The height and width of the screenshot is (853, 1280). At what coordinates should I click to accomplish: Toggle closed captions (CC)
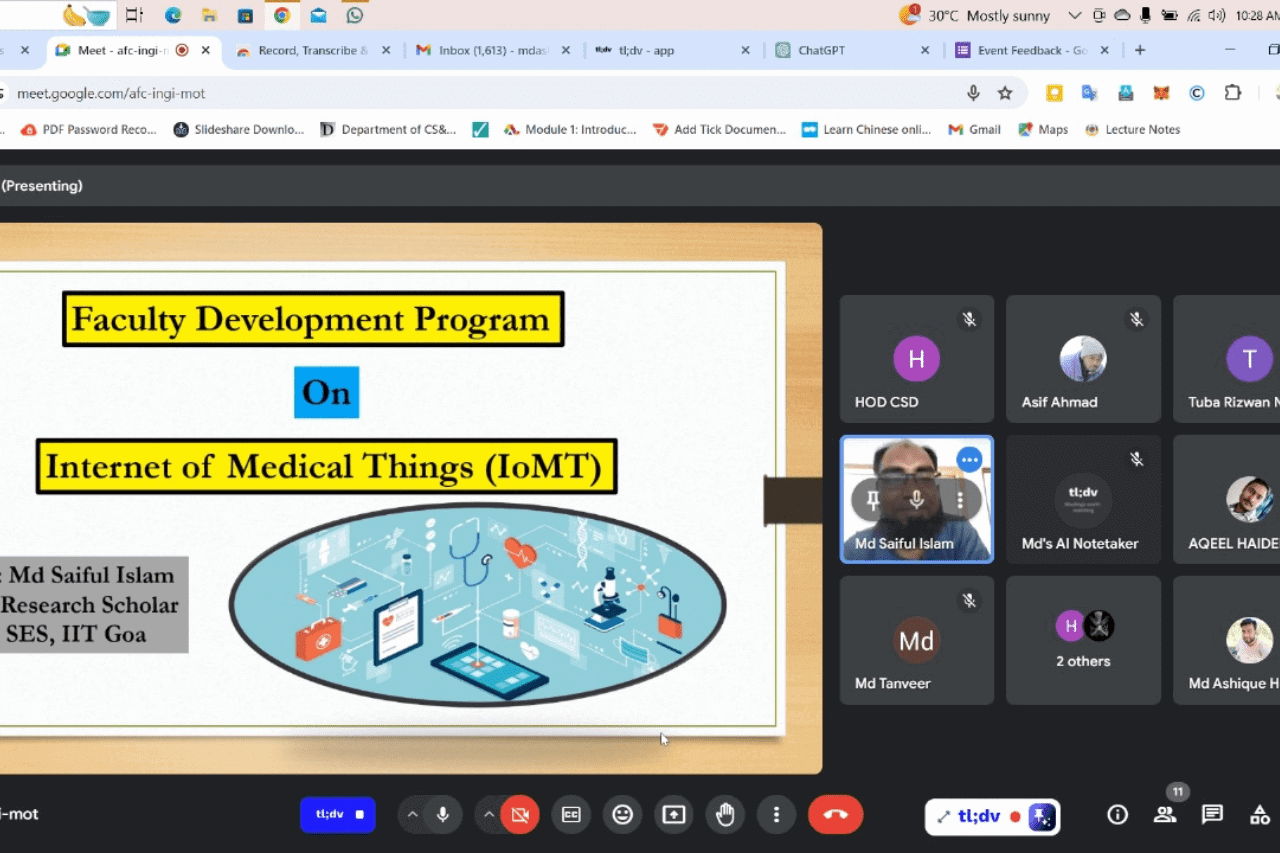coord(571,815)
